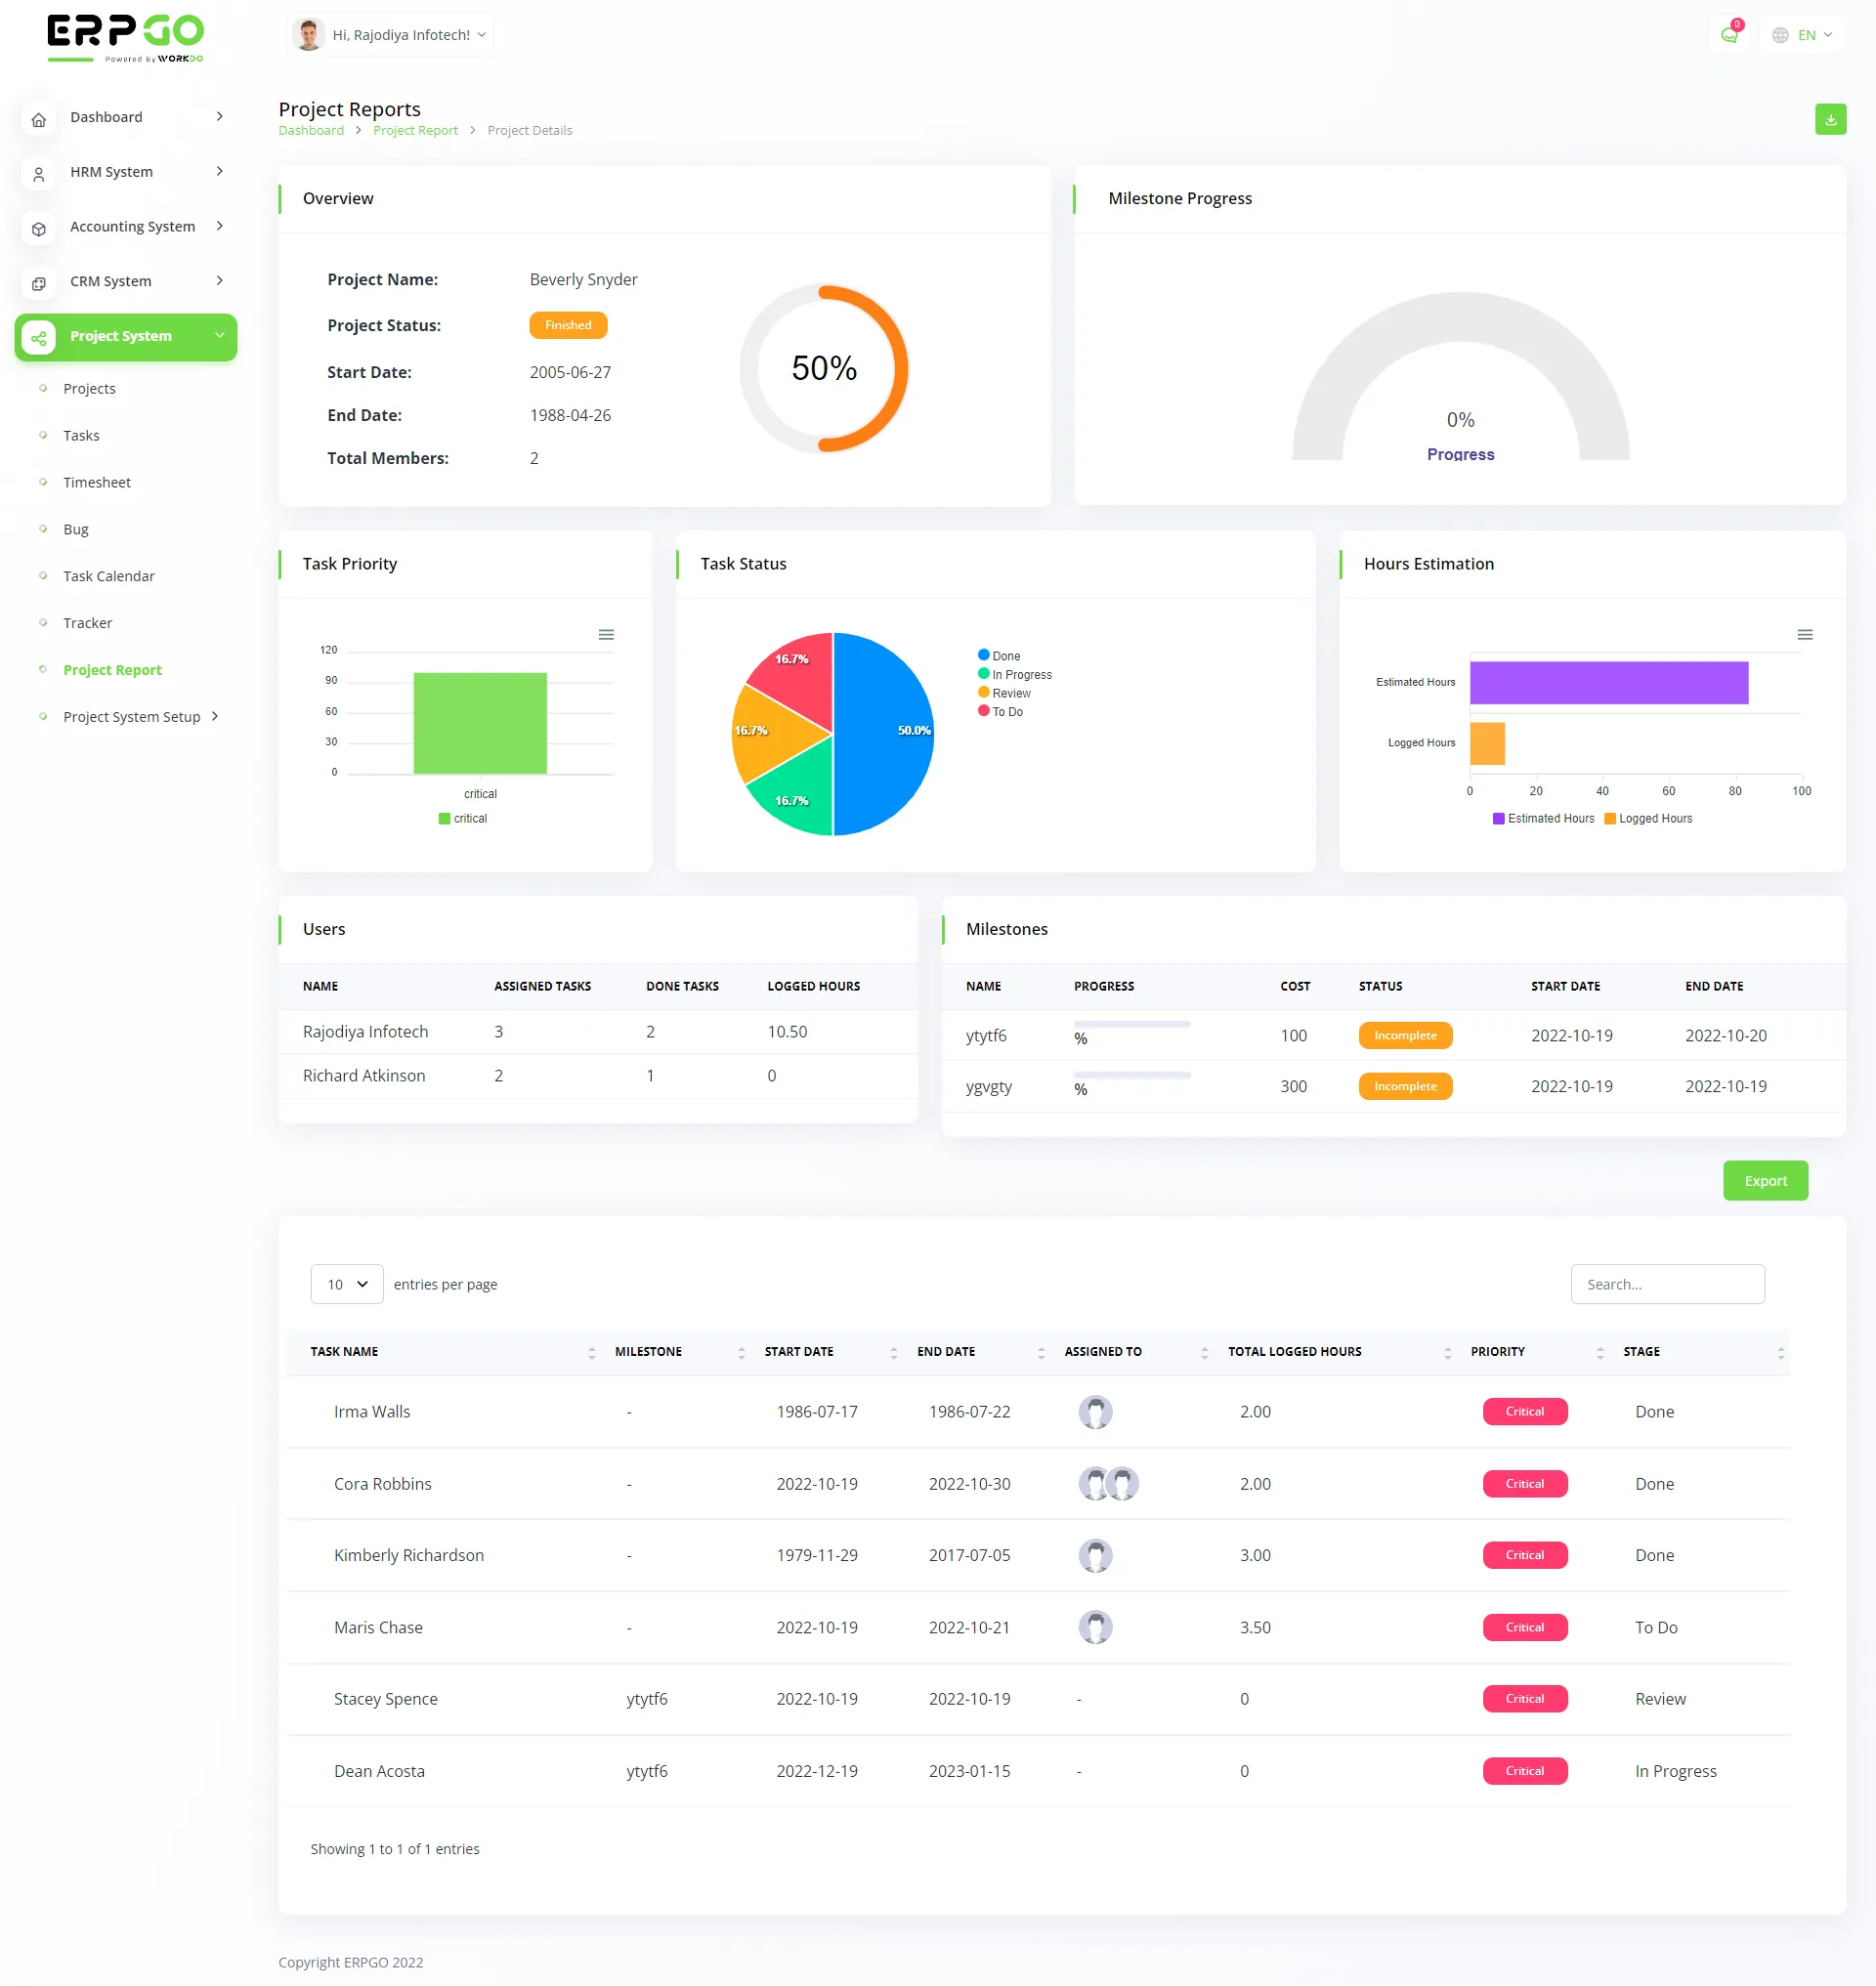Image resolution: width=1876 pixels, height=1986 pixels.
Task: Select the HRM System icon
Action: [x=38, y=173]
